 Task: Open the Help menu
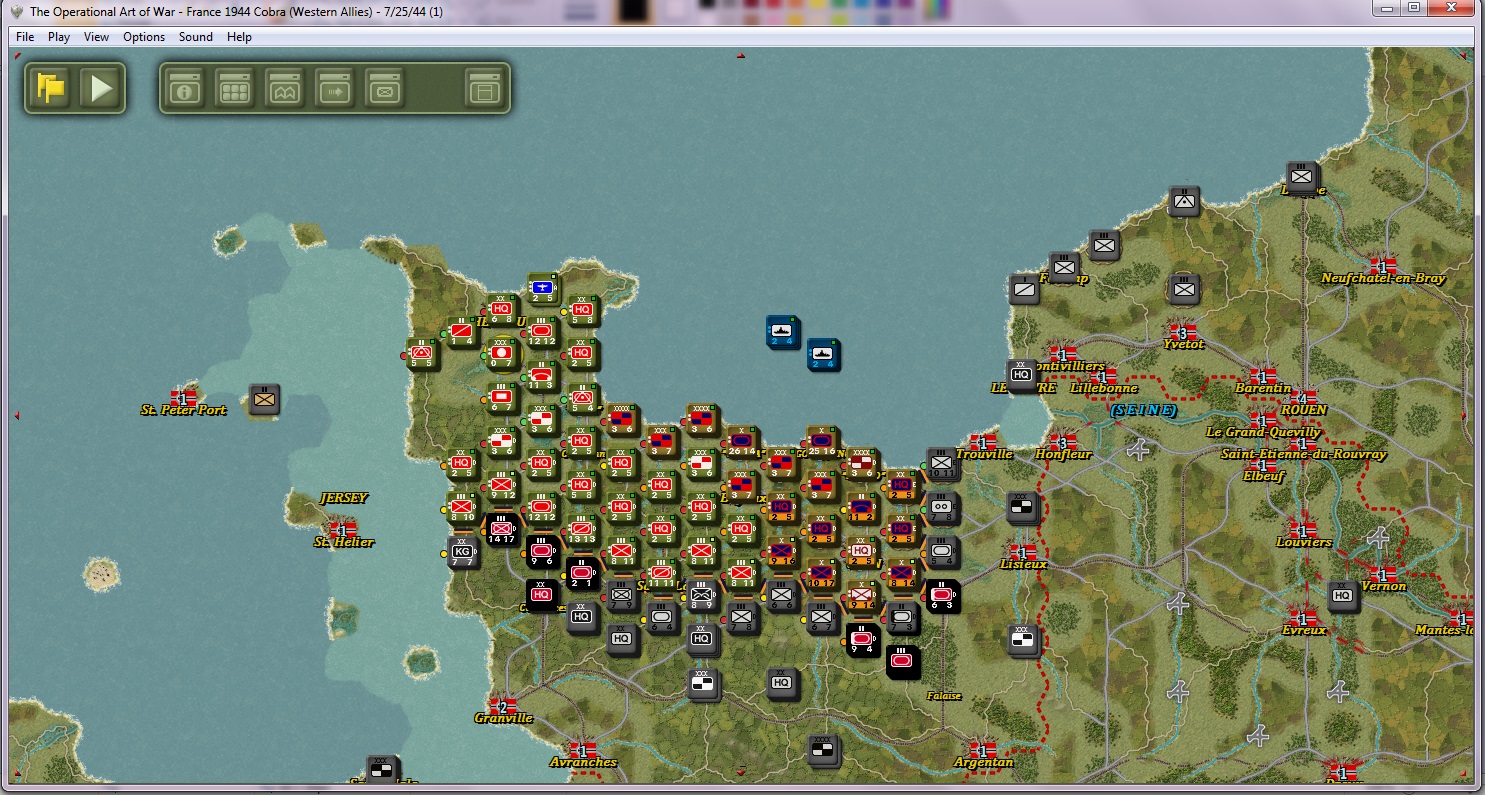coord(239,37)
